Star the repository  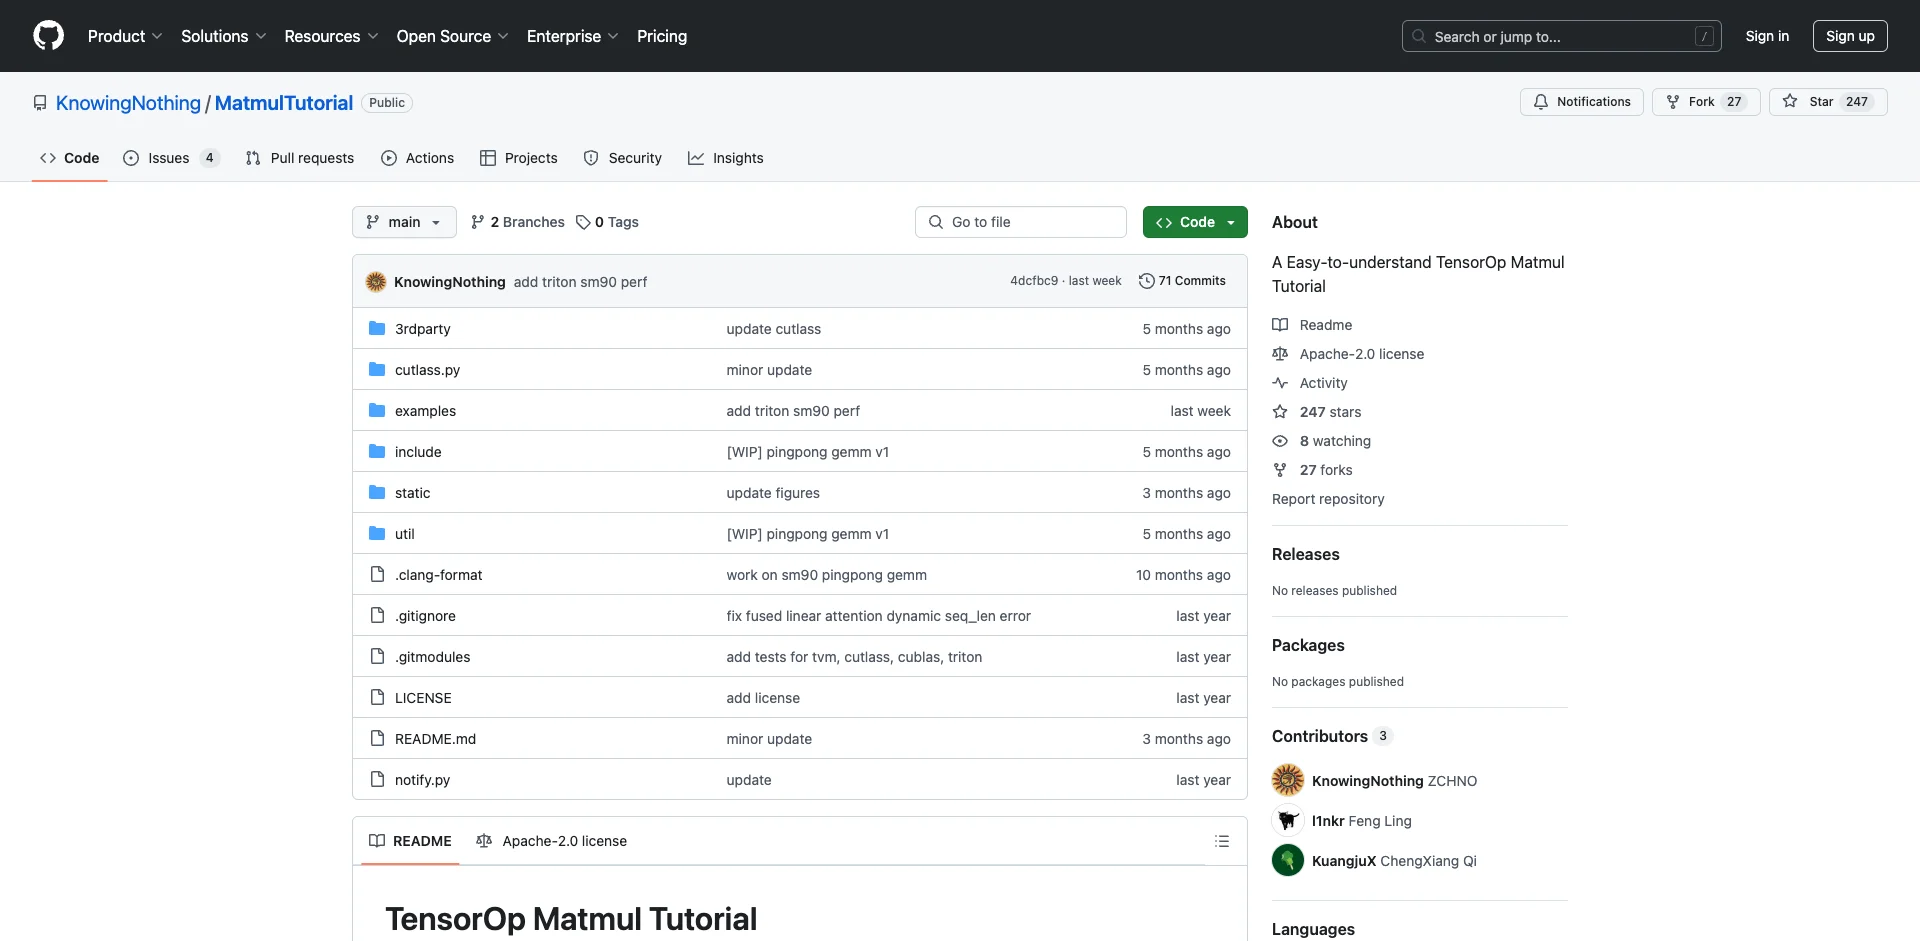pos(1828,102)
